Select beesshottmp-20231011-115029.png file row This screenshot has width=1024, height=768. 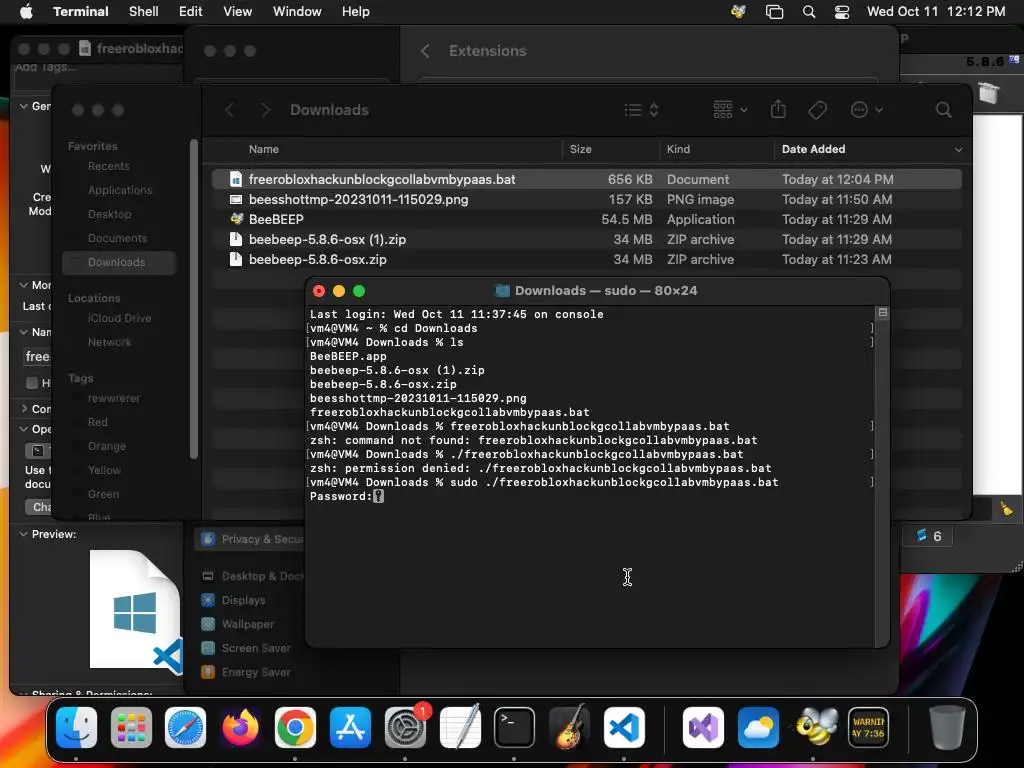(586, 199)
